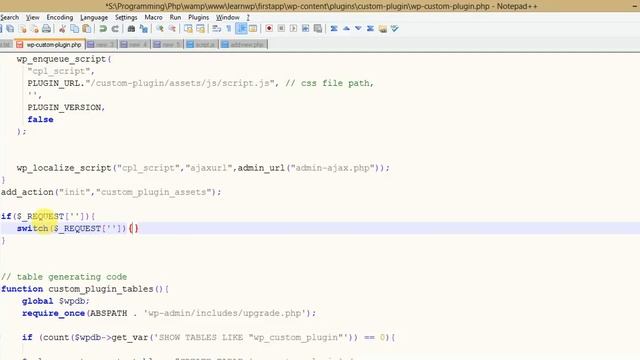Open Find with the binoculars icon
The height and width of the screenshot is (360, 640).
click(x=131, y=29)
